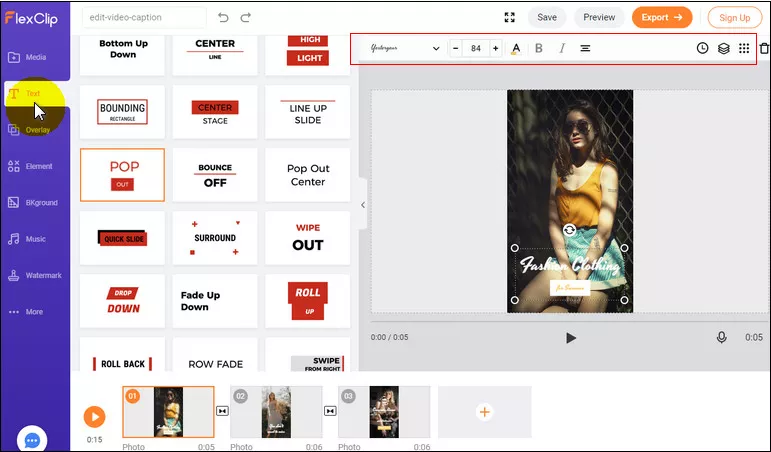This screenshot has height=452, width=771.
Task: Undo the last action
Action: coord(223,18)
